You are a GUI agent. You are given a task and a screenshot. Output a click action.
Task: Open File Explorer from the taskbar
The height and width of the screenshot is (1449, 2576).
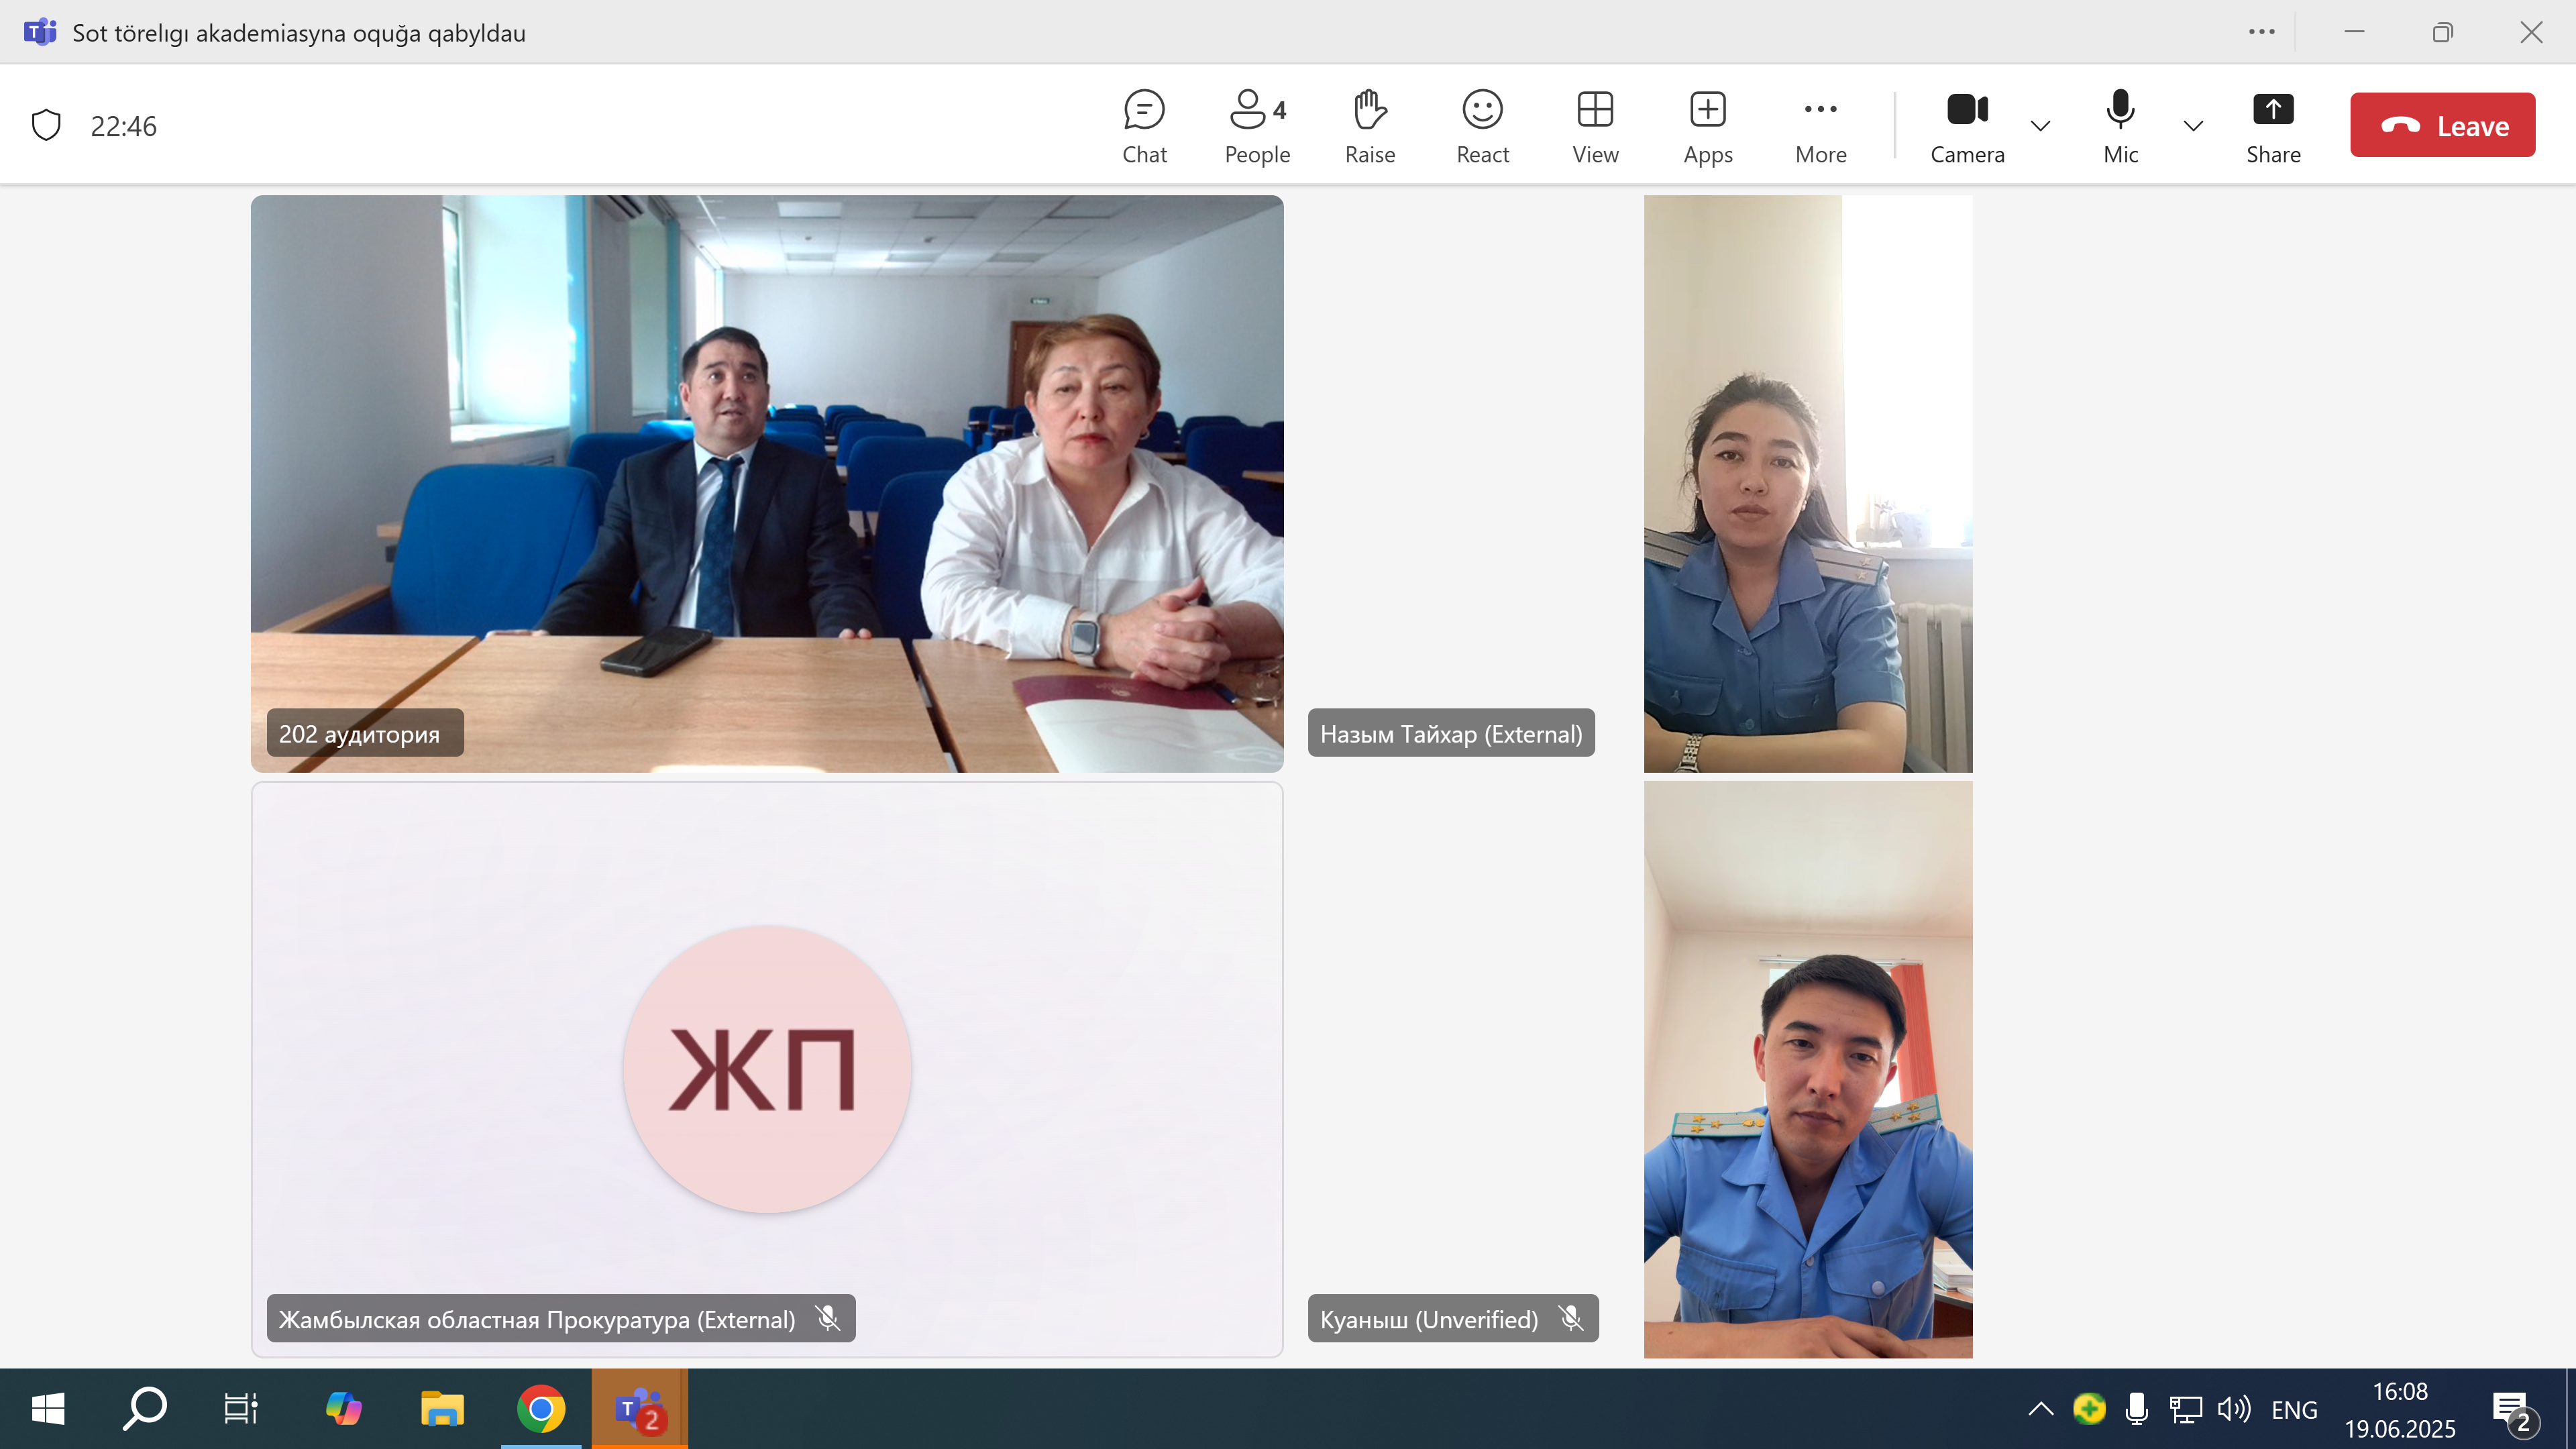[442, 1409]
